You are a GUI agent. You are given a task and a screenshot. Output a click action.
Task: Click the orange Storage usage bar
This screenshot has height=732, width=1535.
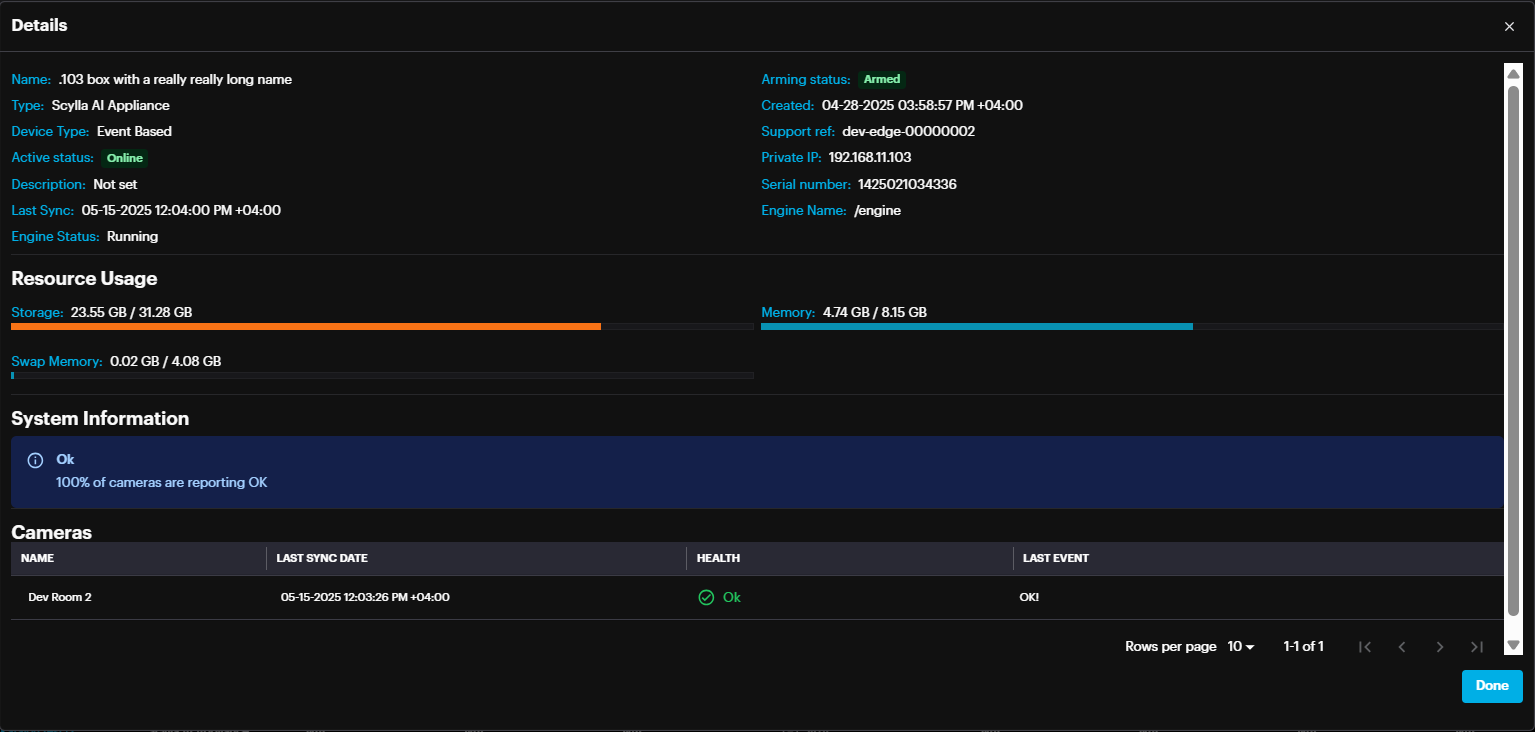(x=305, y=326)
